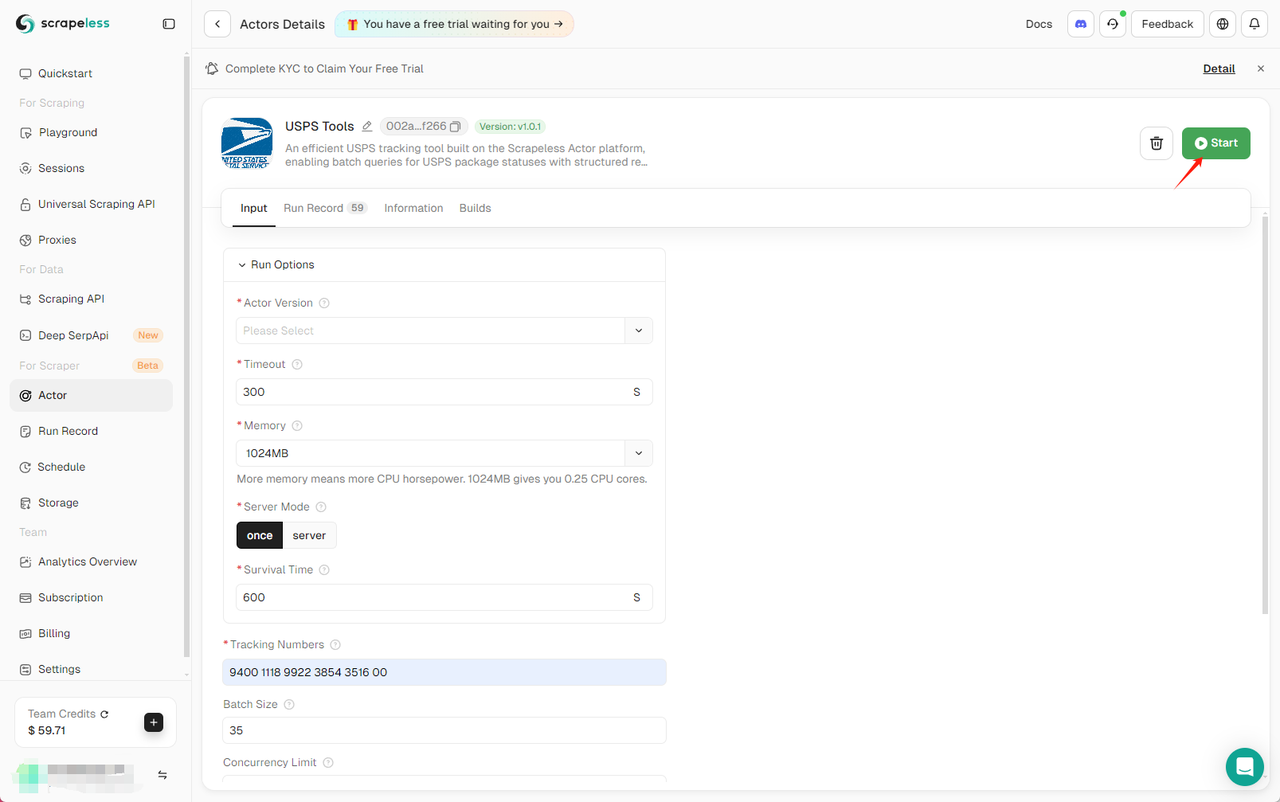1280x802 pixels.
Task: Go back using the back arrow
Action: click(x=217, y=24)
